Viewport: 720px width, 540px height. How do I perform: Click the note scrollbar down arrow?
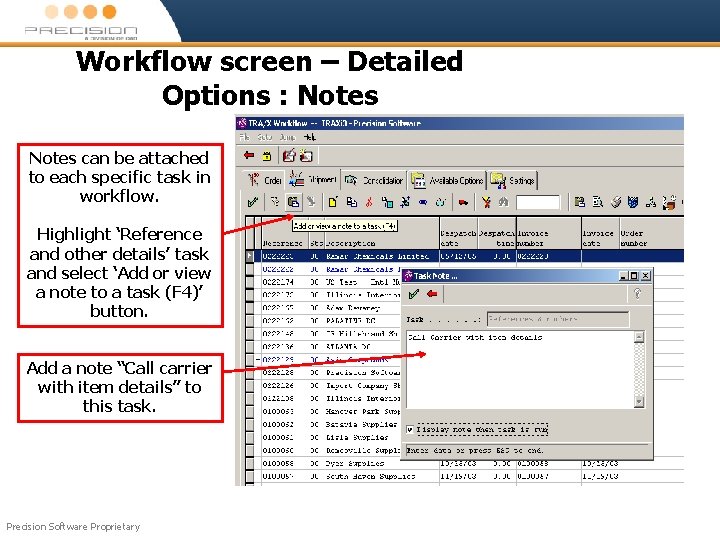(x=639, y=402)
